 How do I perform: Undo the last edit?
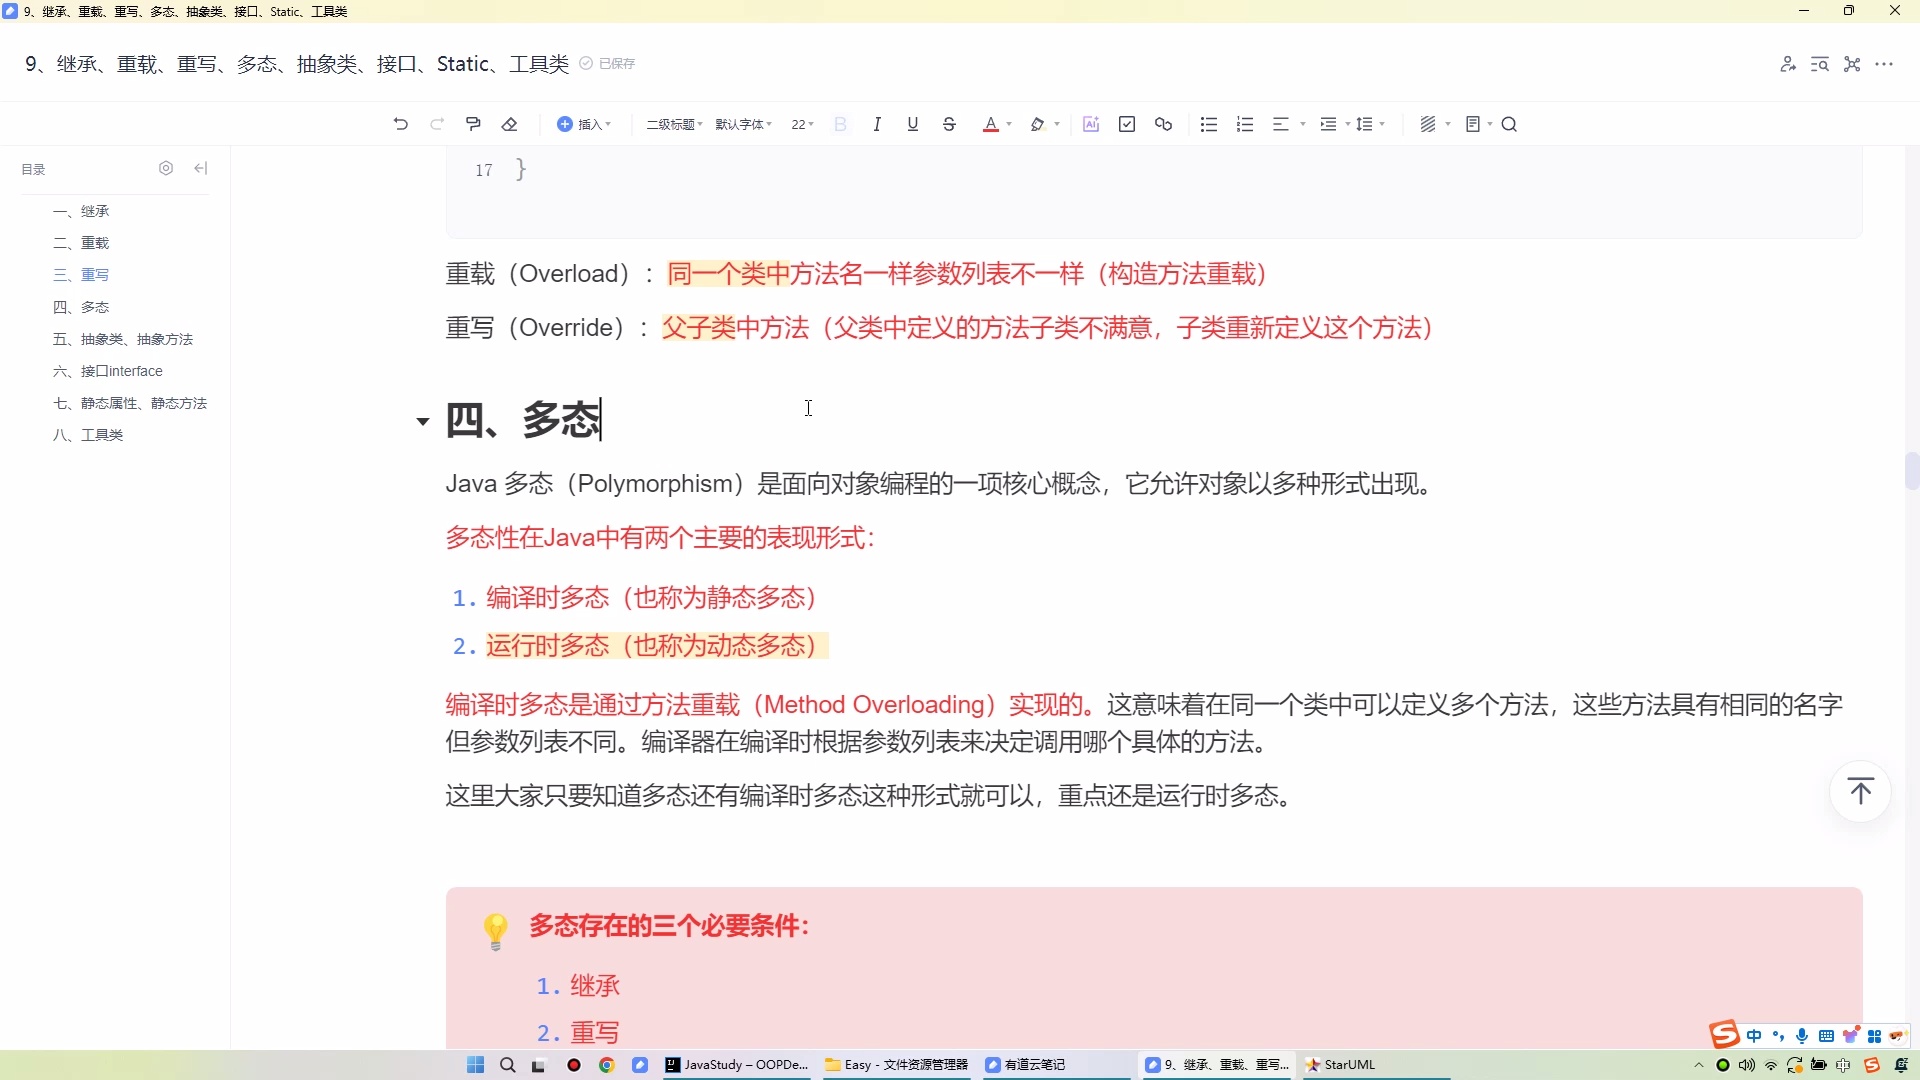400,123
